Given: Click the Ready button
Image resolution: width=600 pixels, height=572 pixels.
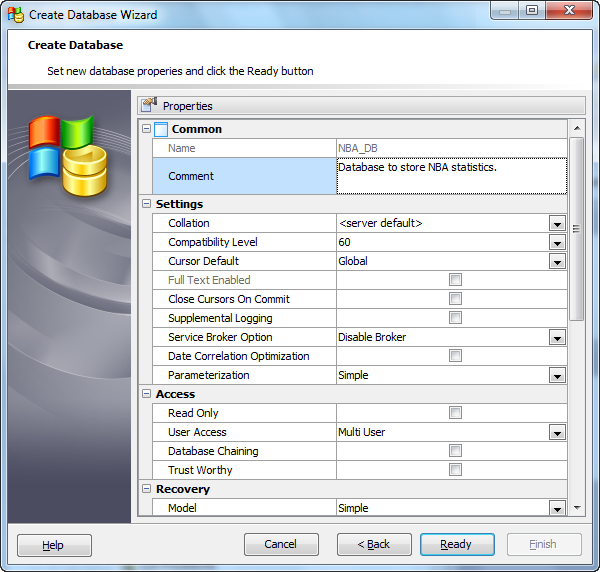Looking at the screenshot, I should tap(457, 545).
